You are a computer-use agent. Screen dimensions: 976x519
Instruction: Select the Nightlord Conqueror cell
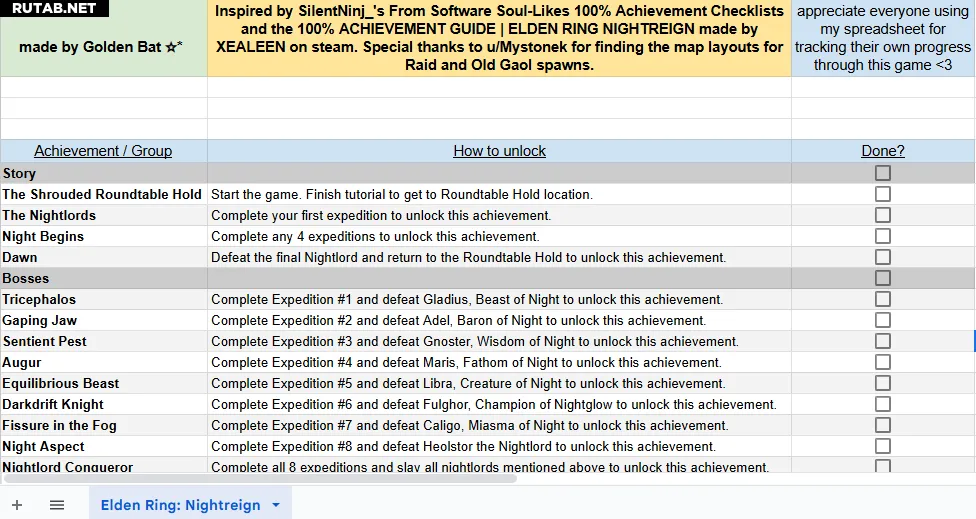tap(103, 465)
